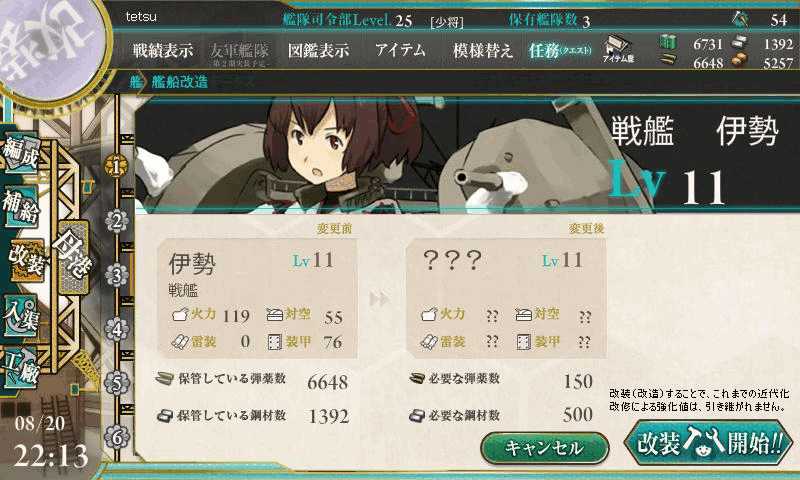Select ship slot marker 4

pos(117,330)
